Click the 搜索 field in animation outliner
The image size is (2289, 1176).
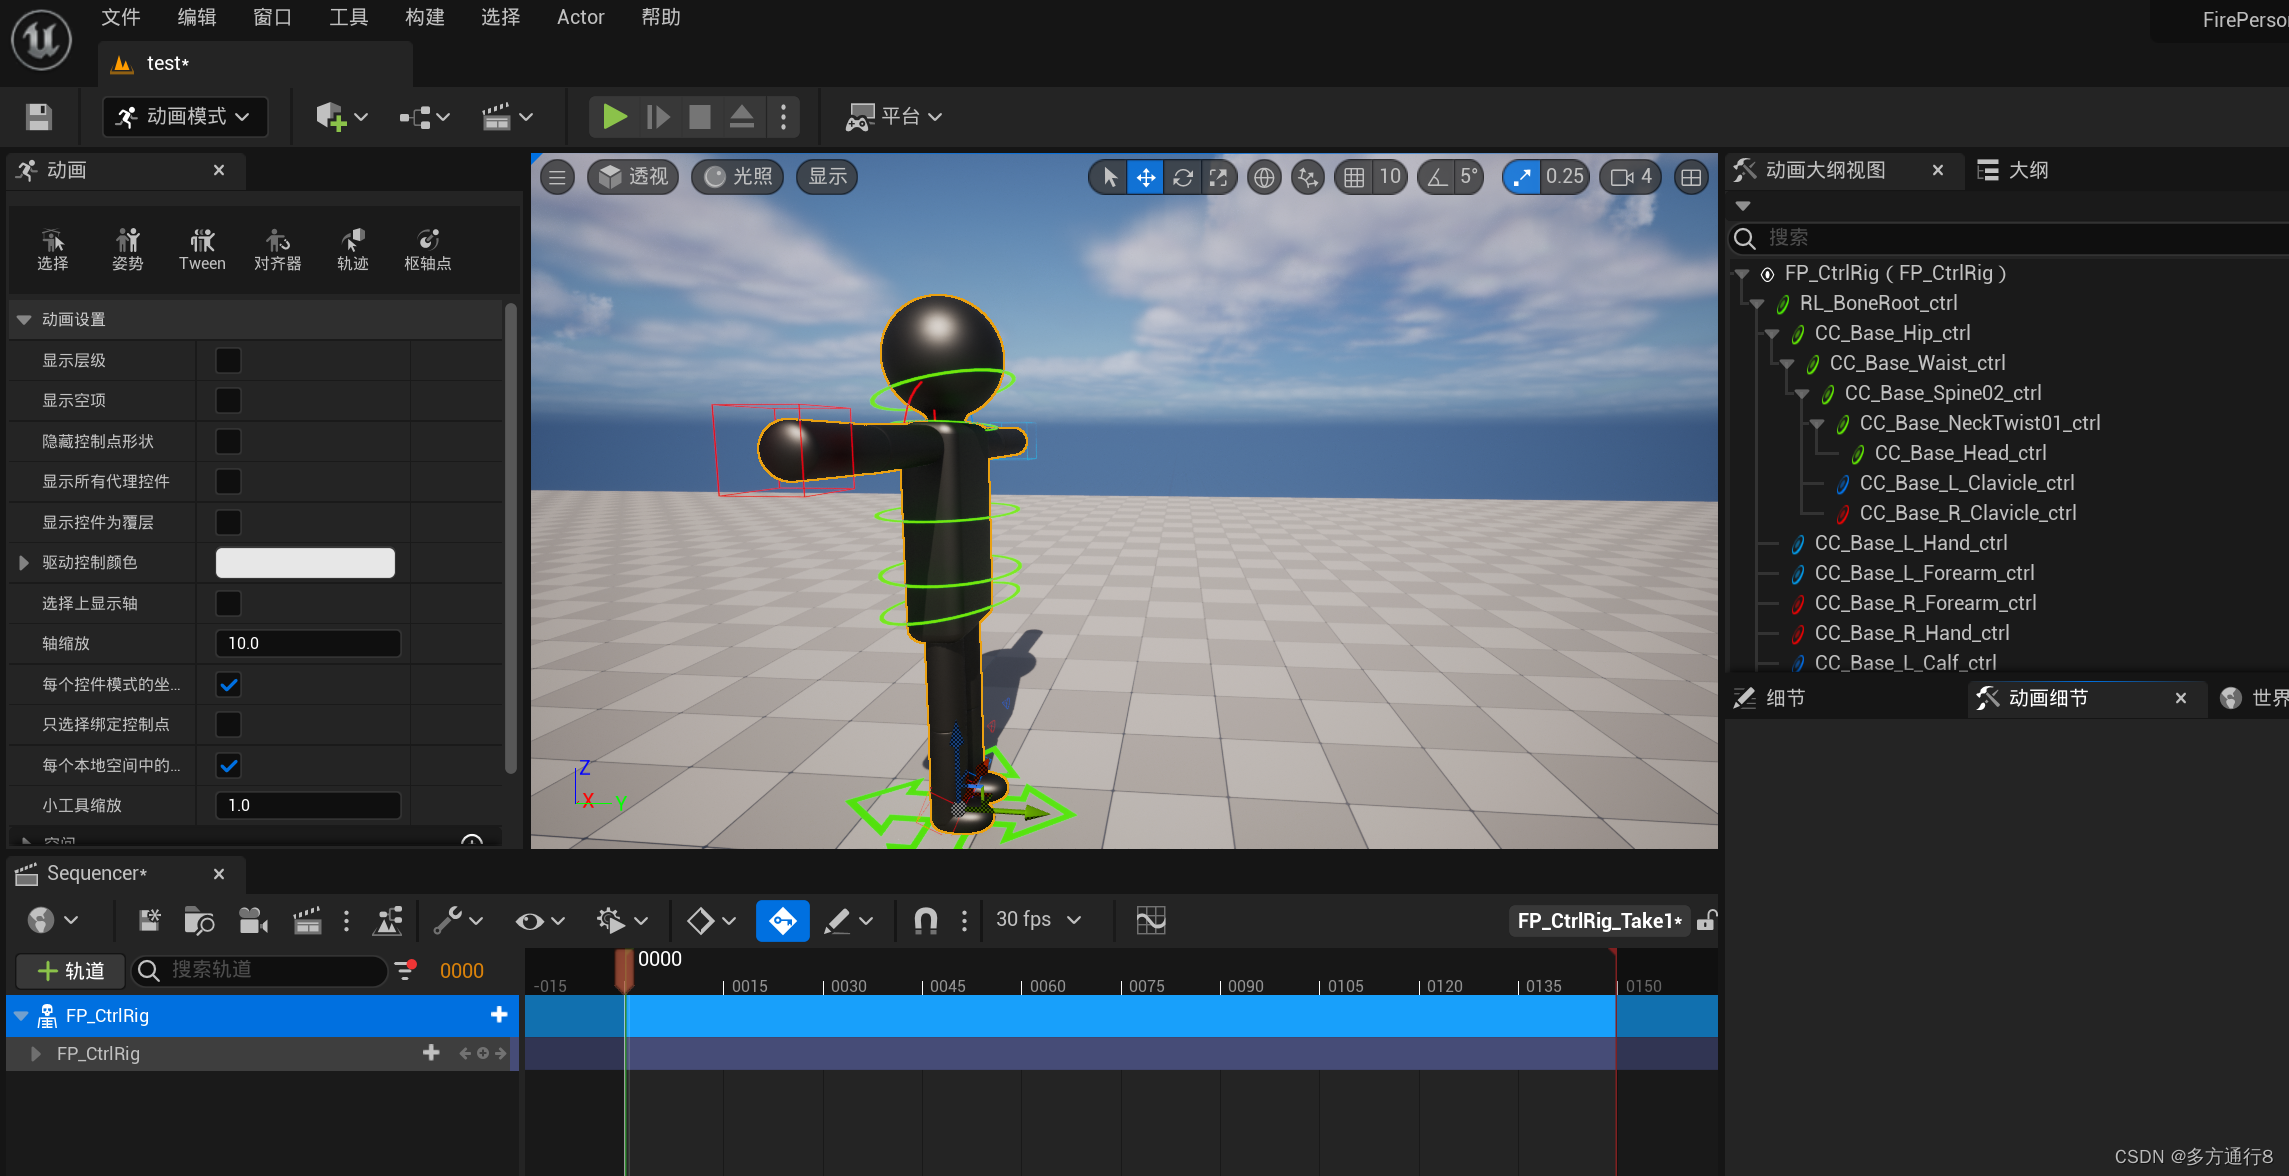(2010, 238)
